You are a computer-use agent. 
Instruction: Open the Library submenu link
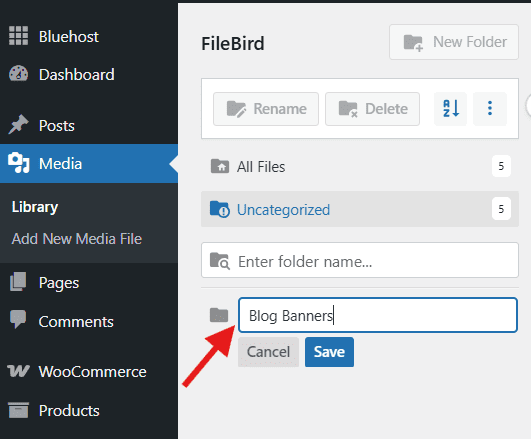[35, 207]
